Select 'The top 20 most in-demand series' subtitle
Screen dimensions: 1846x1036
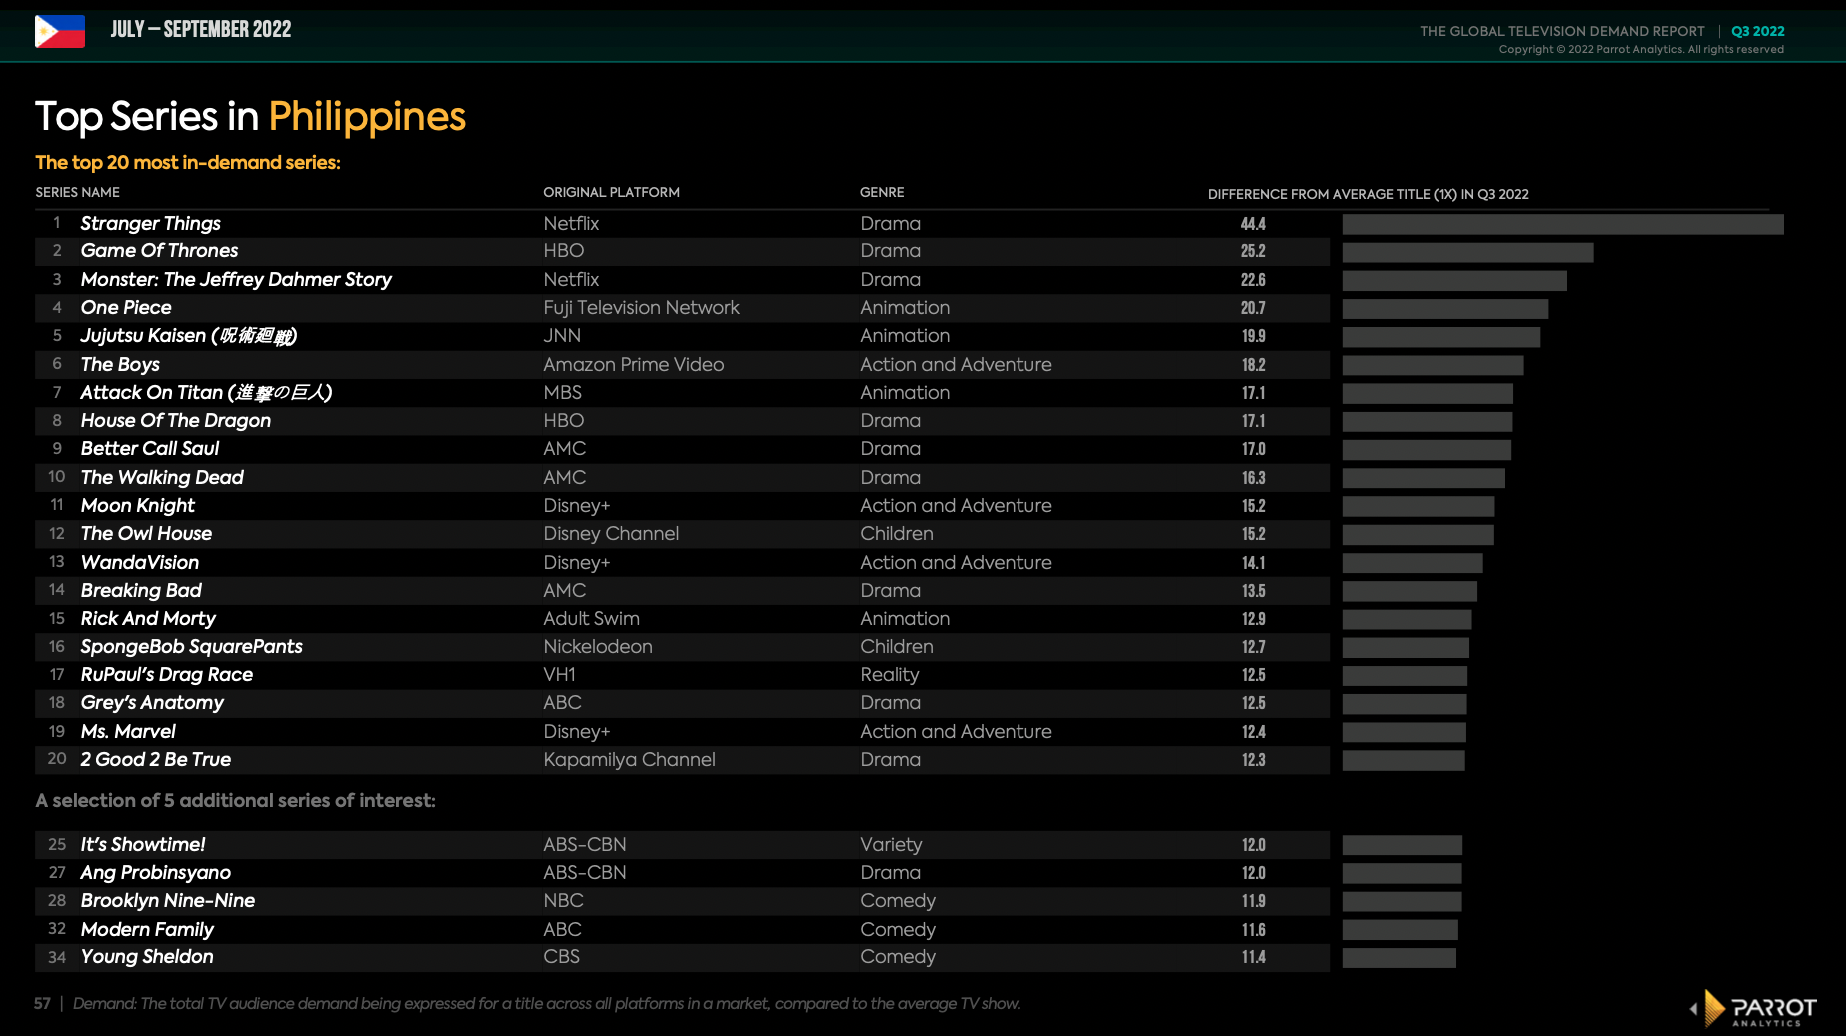coord(188,162)
